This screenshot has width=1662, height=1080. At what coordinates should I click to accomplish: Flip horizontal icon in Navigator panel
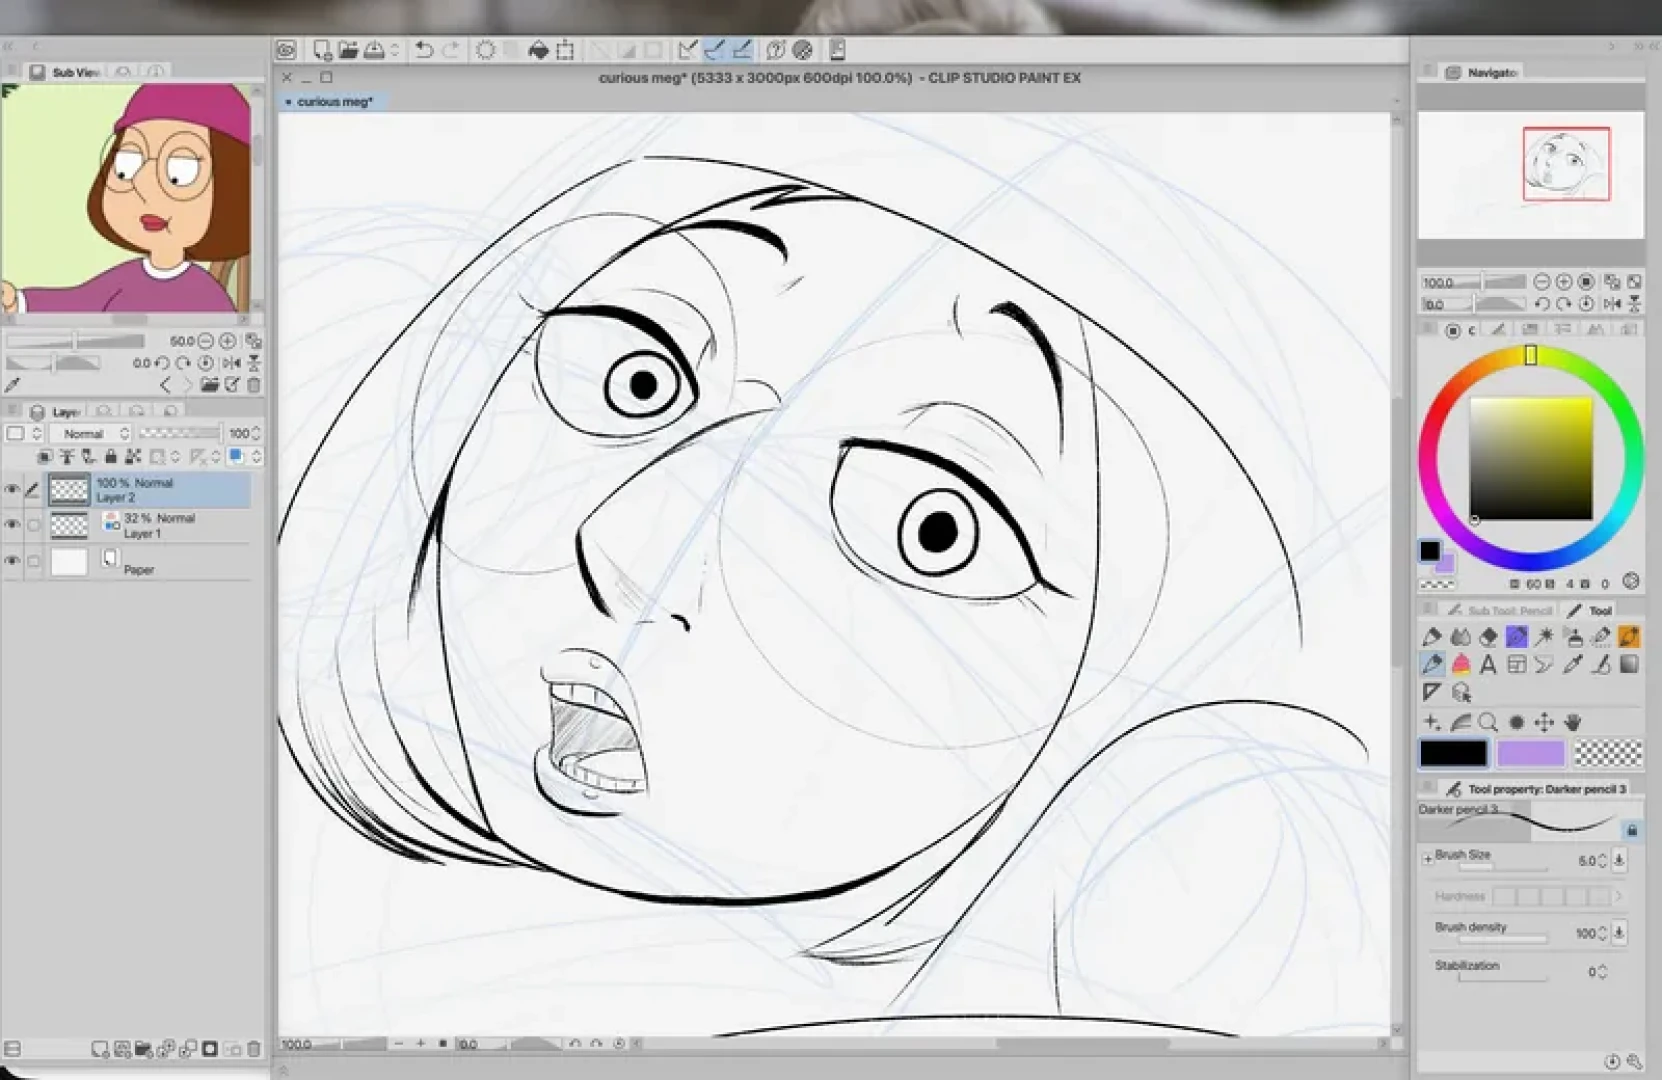[x=1613, y=304]
